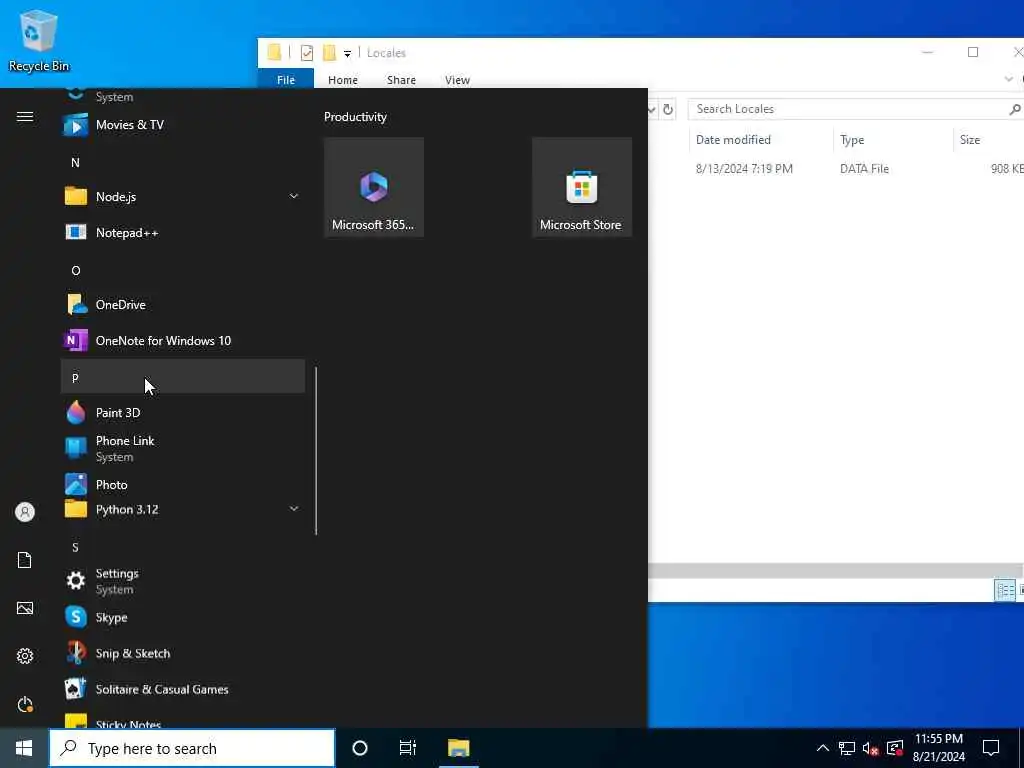This screenshot has width=1024, height=768.
Task: Open the File tab in Explorer
Action: click(x=286, y=80)
